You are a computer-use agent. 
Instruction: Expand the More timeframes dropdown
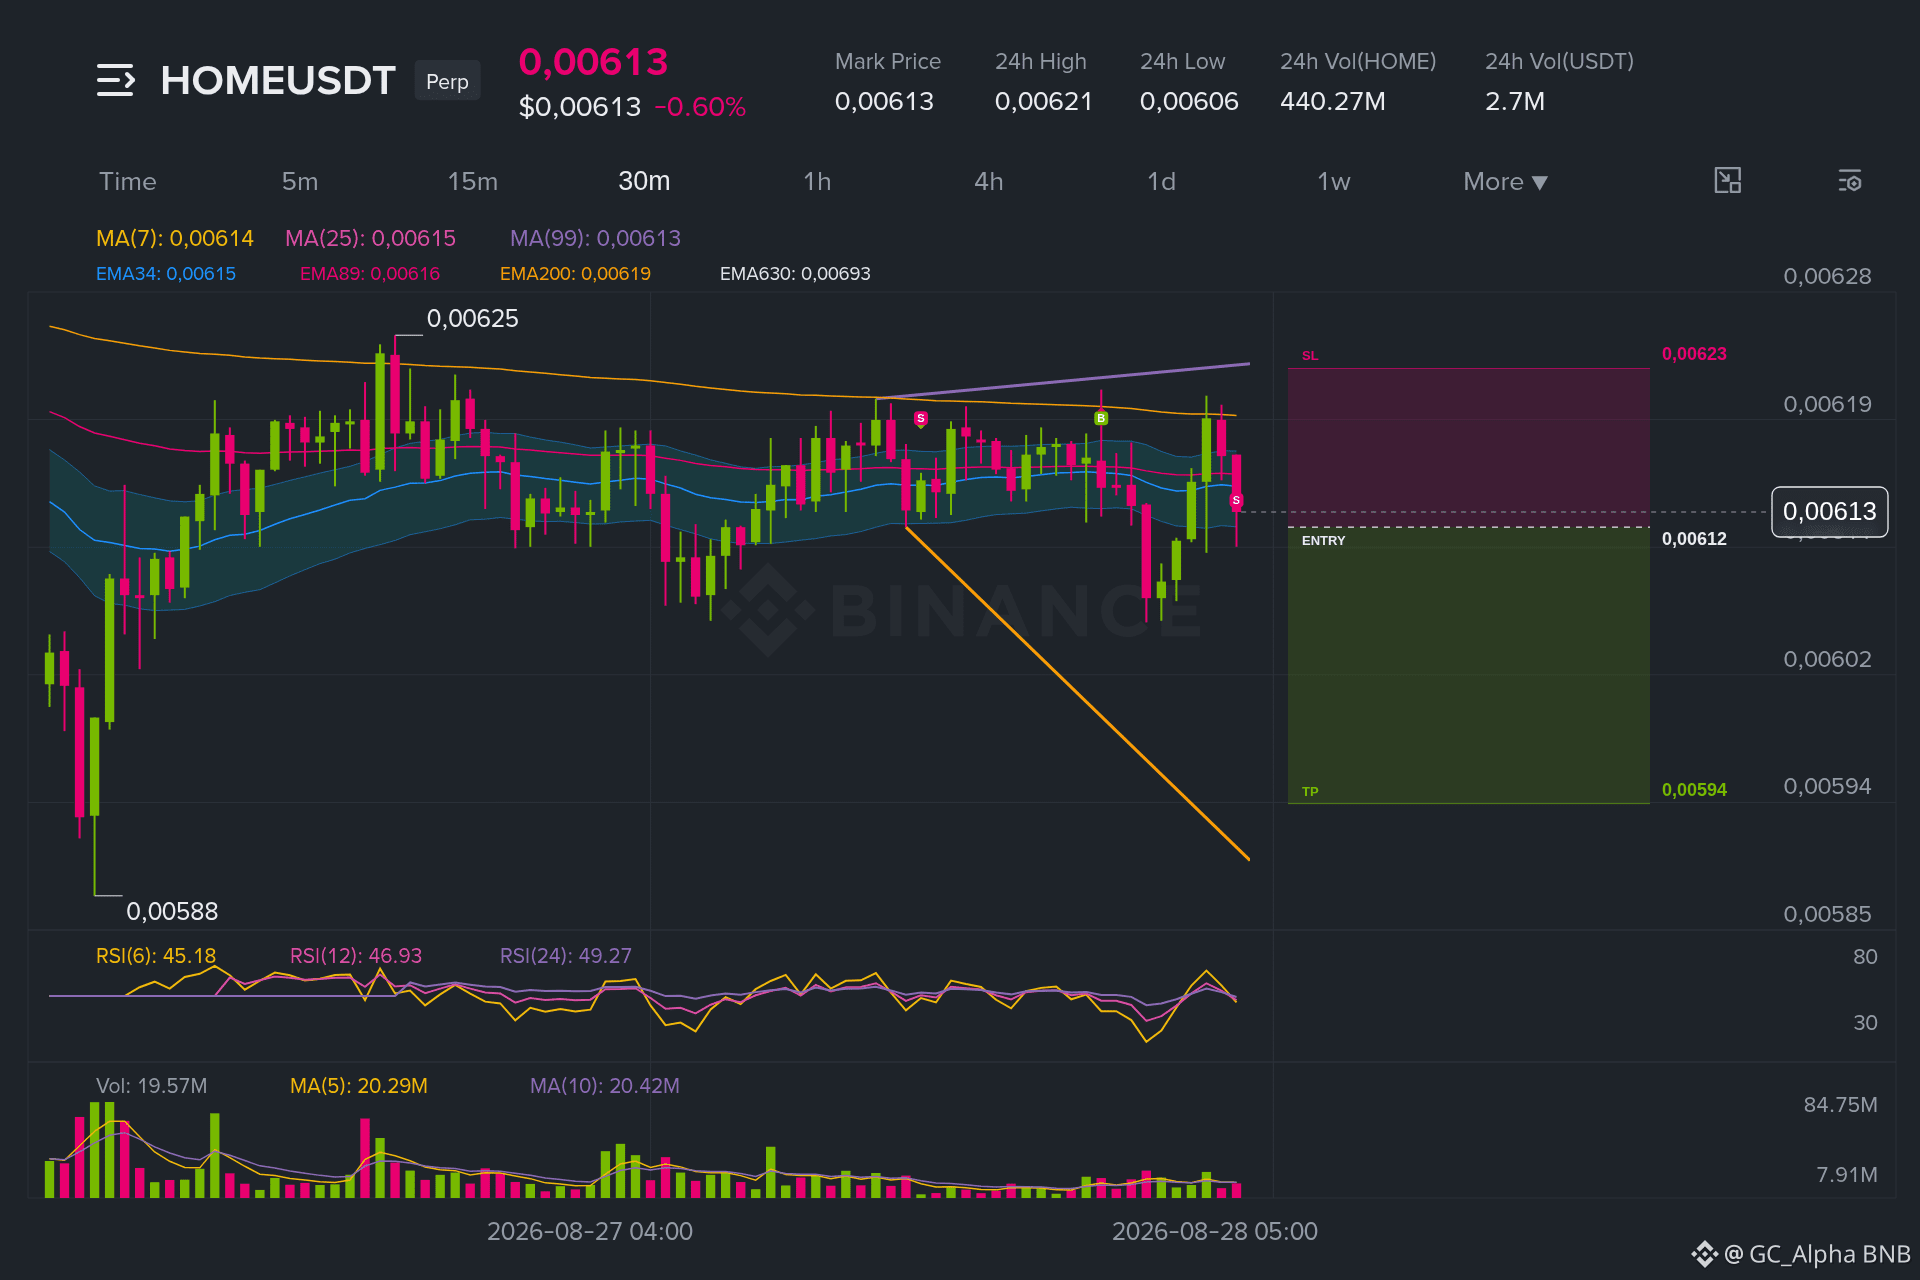1505,181
